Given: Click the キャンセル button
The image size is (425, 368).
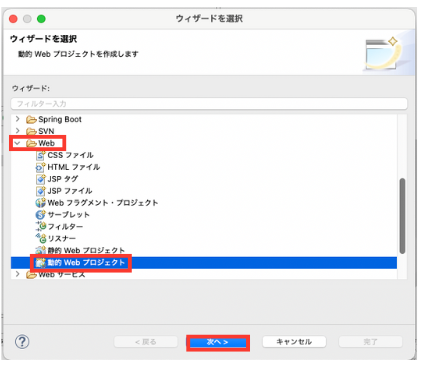Looking at the screenshot, I should pos(294,342).
